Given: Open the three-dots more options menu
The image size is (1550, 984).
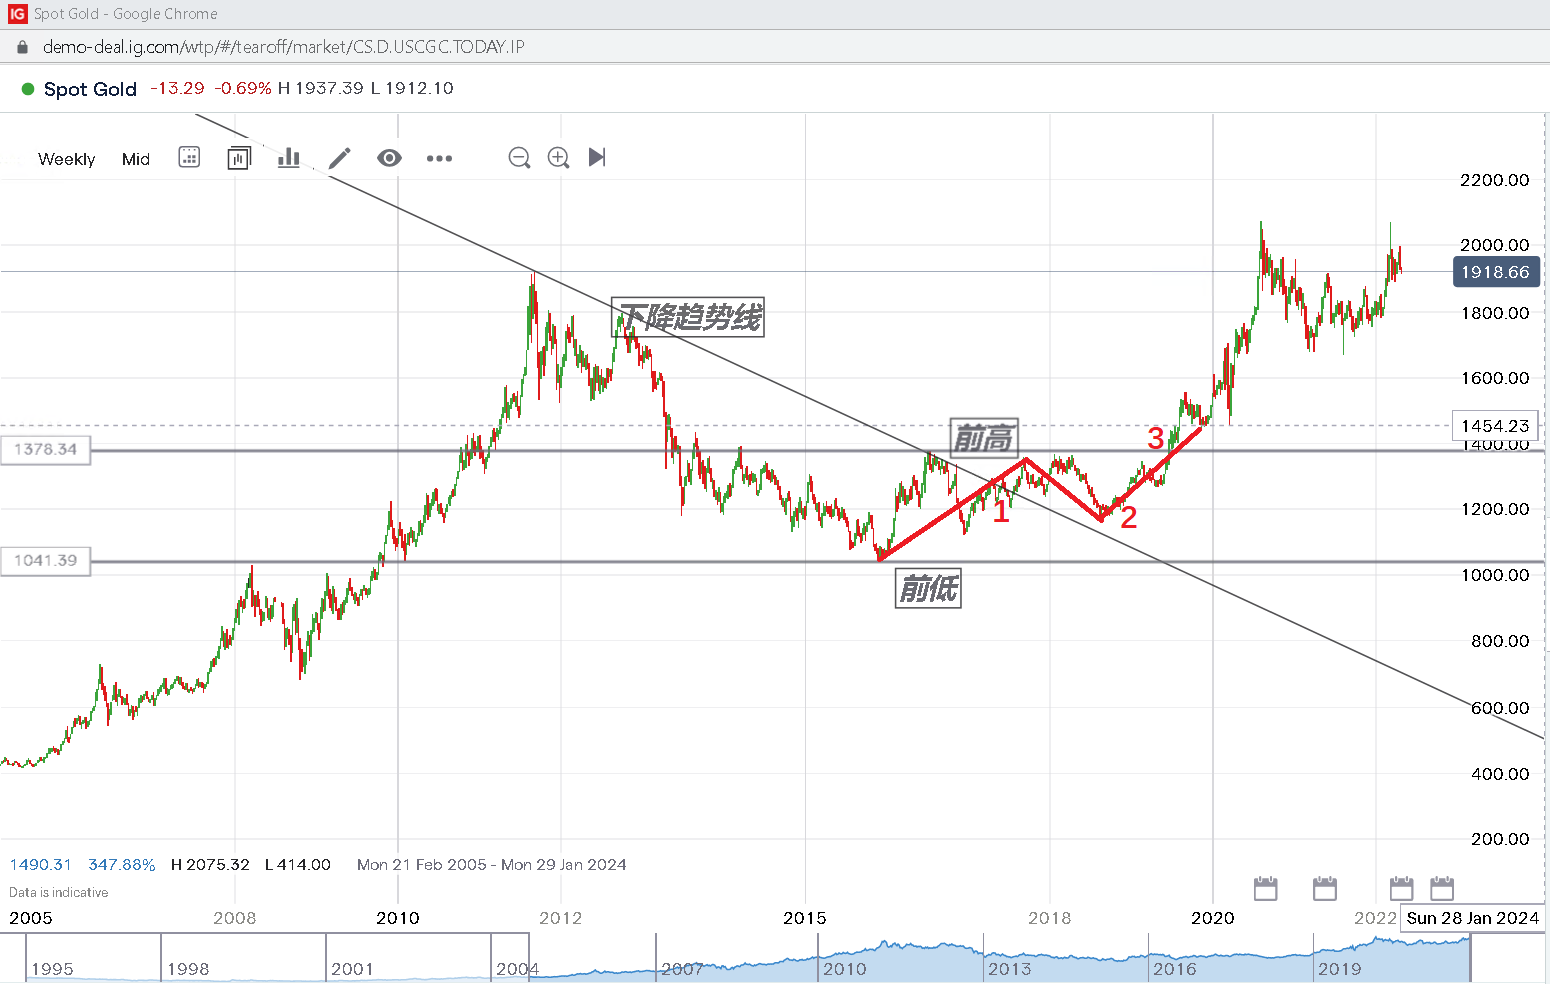Looking at the screenshot, I should pyautogui.click(x=439, y=158).
